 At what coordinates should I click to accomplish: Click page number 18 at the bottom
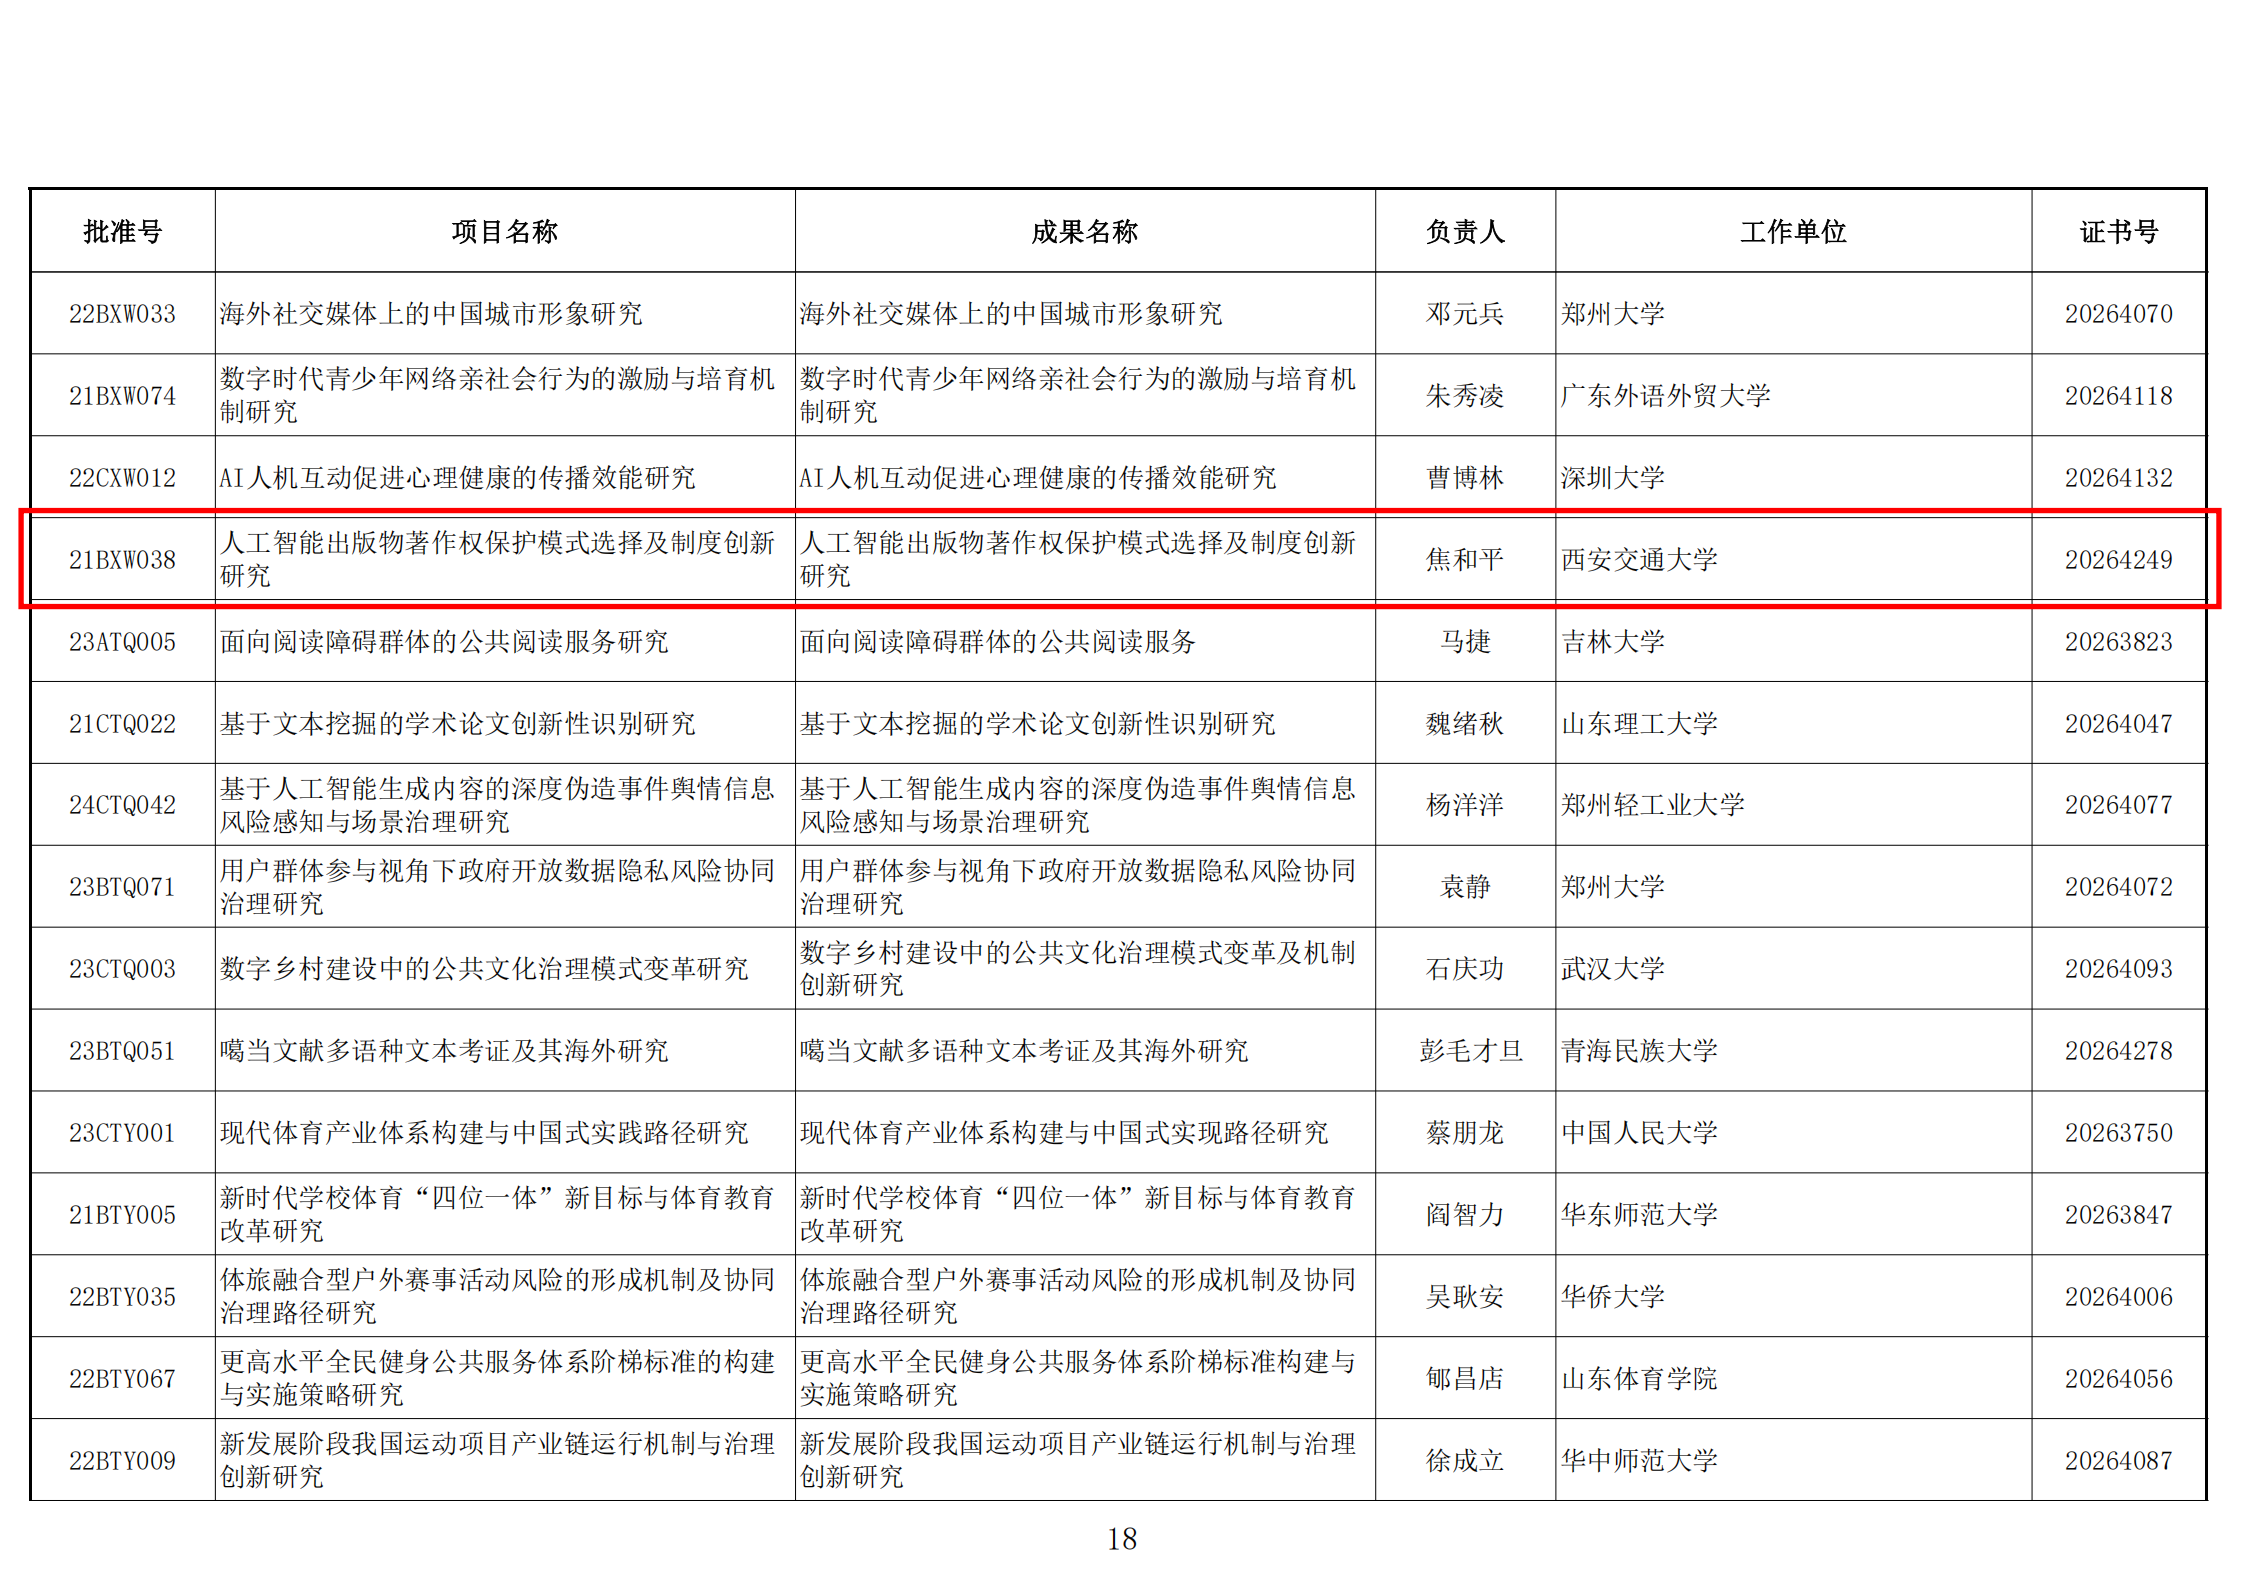click(x=1122, y=1540)
